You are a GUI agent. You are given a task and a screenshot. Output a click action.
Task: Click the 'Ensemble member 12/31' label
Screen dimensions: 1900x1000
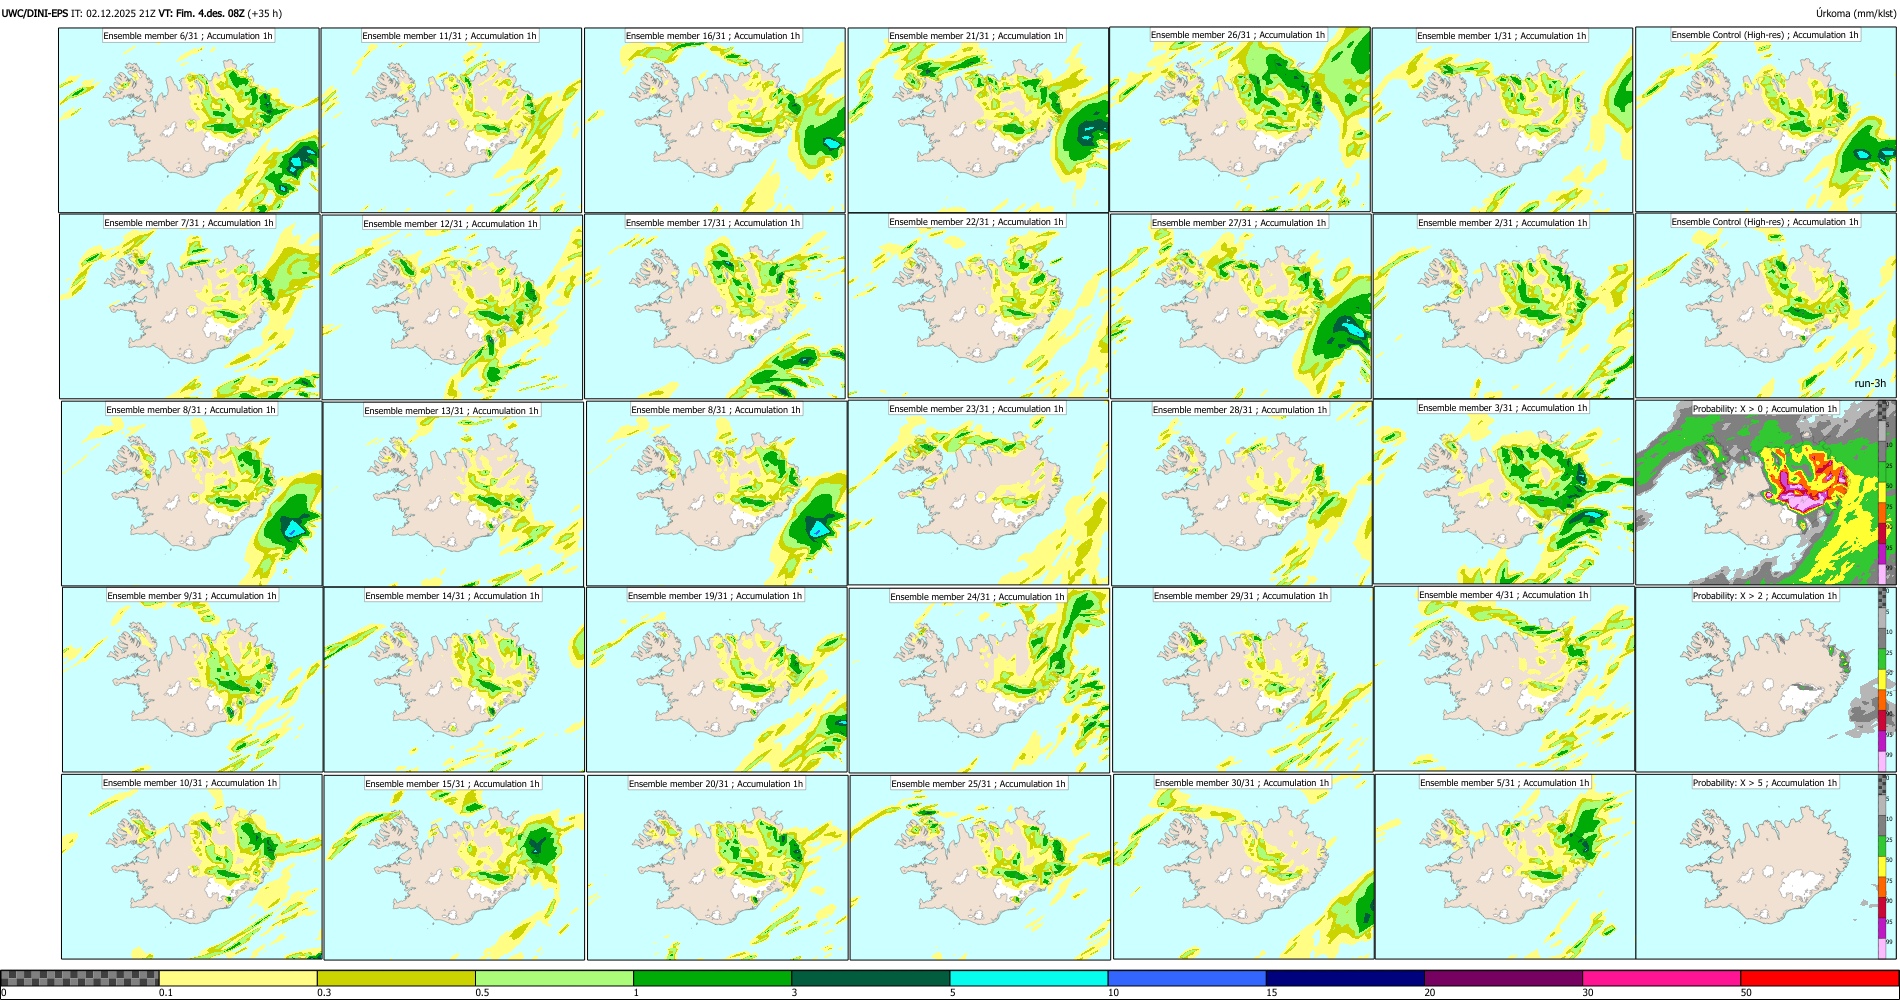451,224
